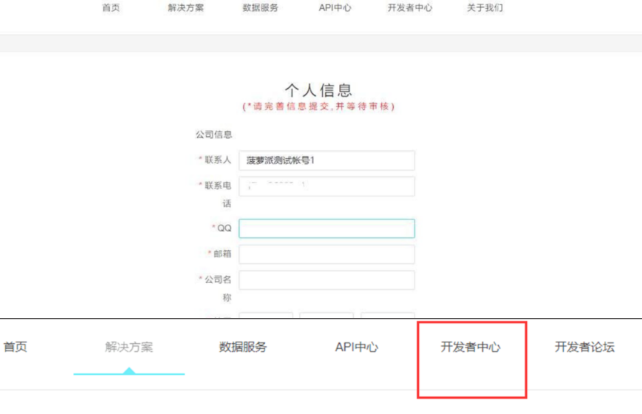Select 数据服务 in the top navigation bar
Viewport: 642px width, 414px height.
click(261, 8)
